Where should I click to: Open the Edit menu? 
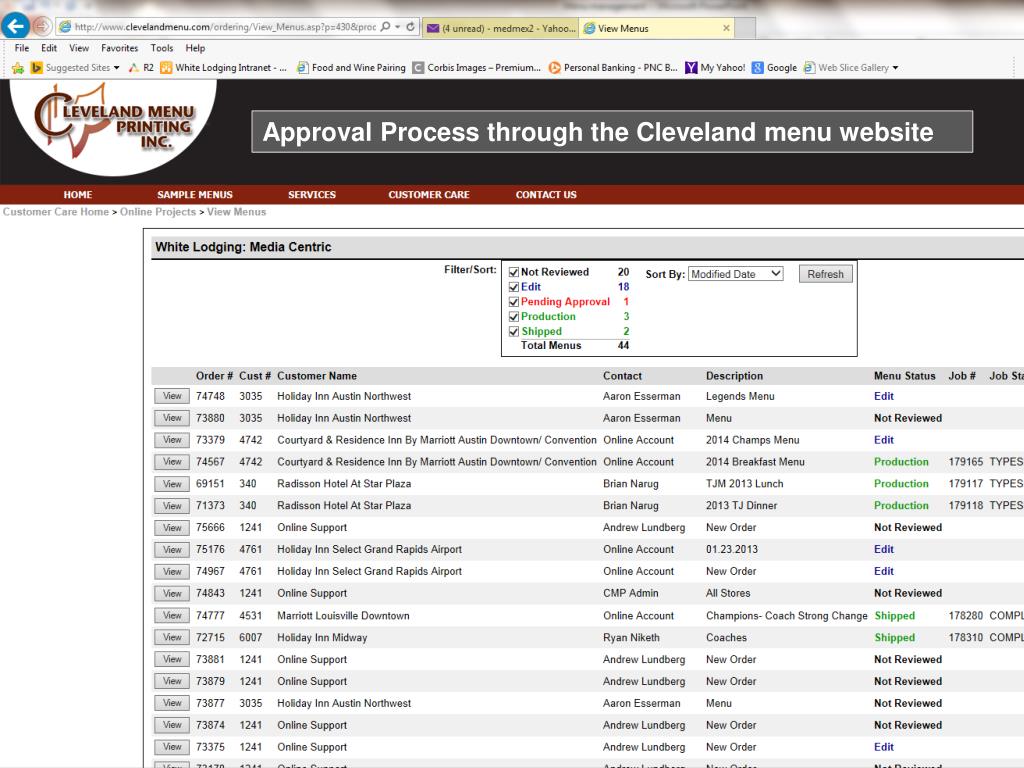(x=49, y=48)
